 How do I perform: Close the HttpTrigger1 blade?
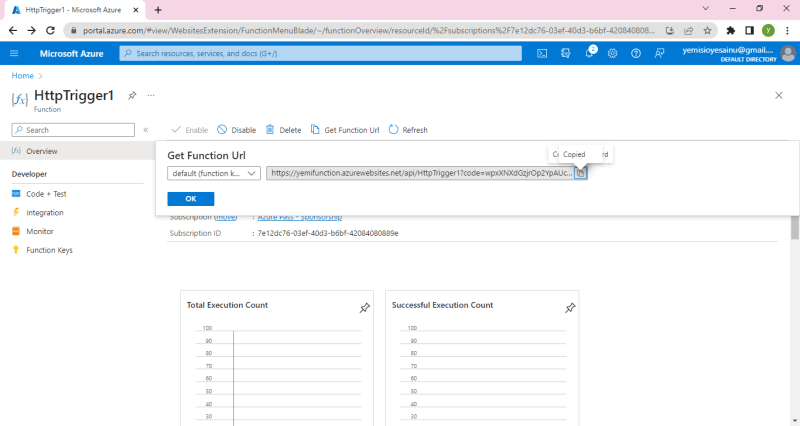779,95
